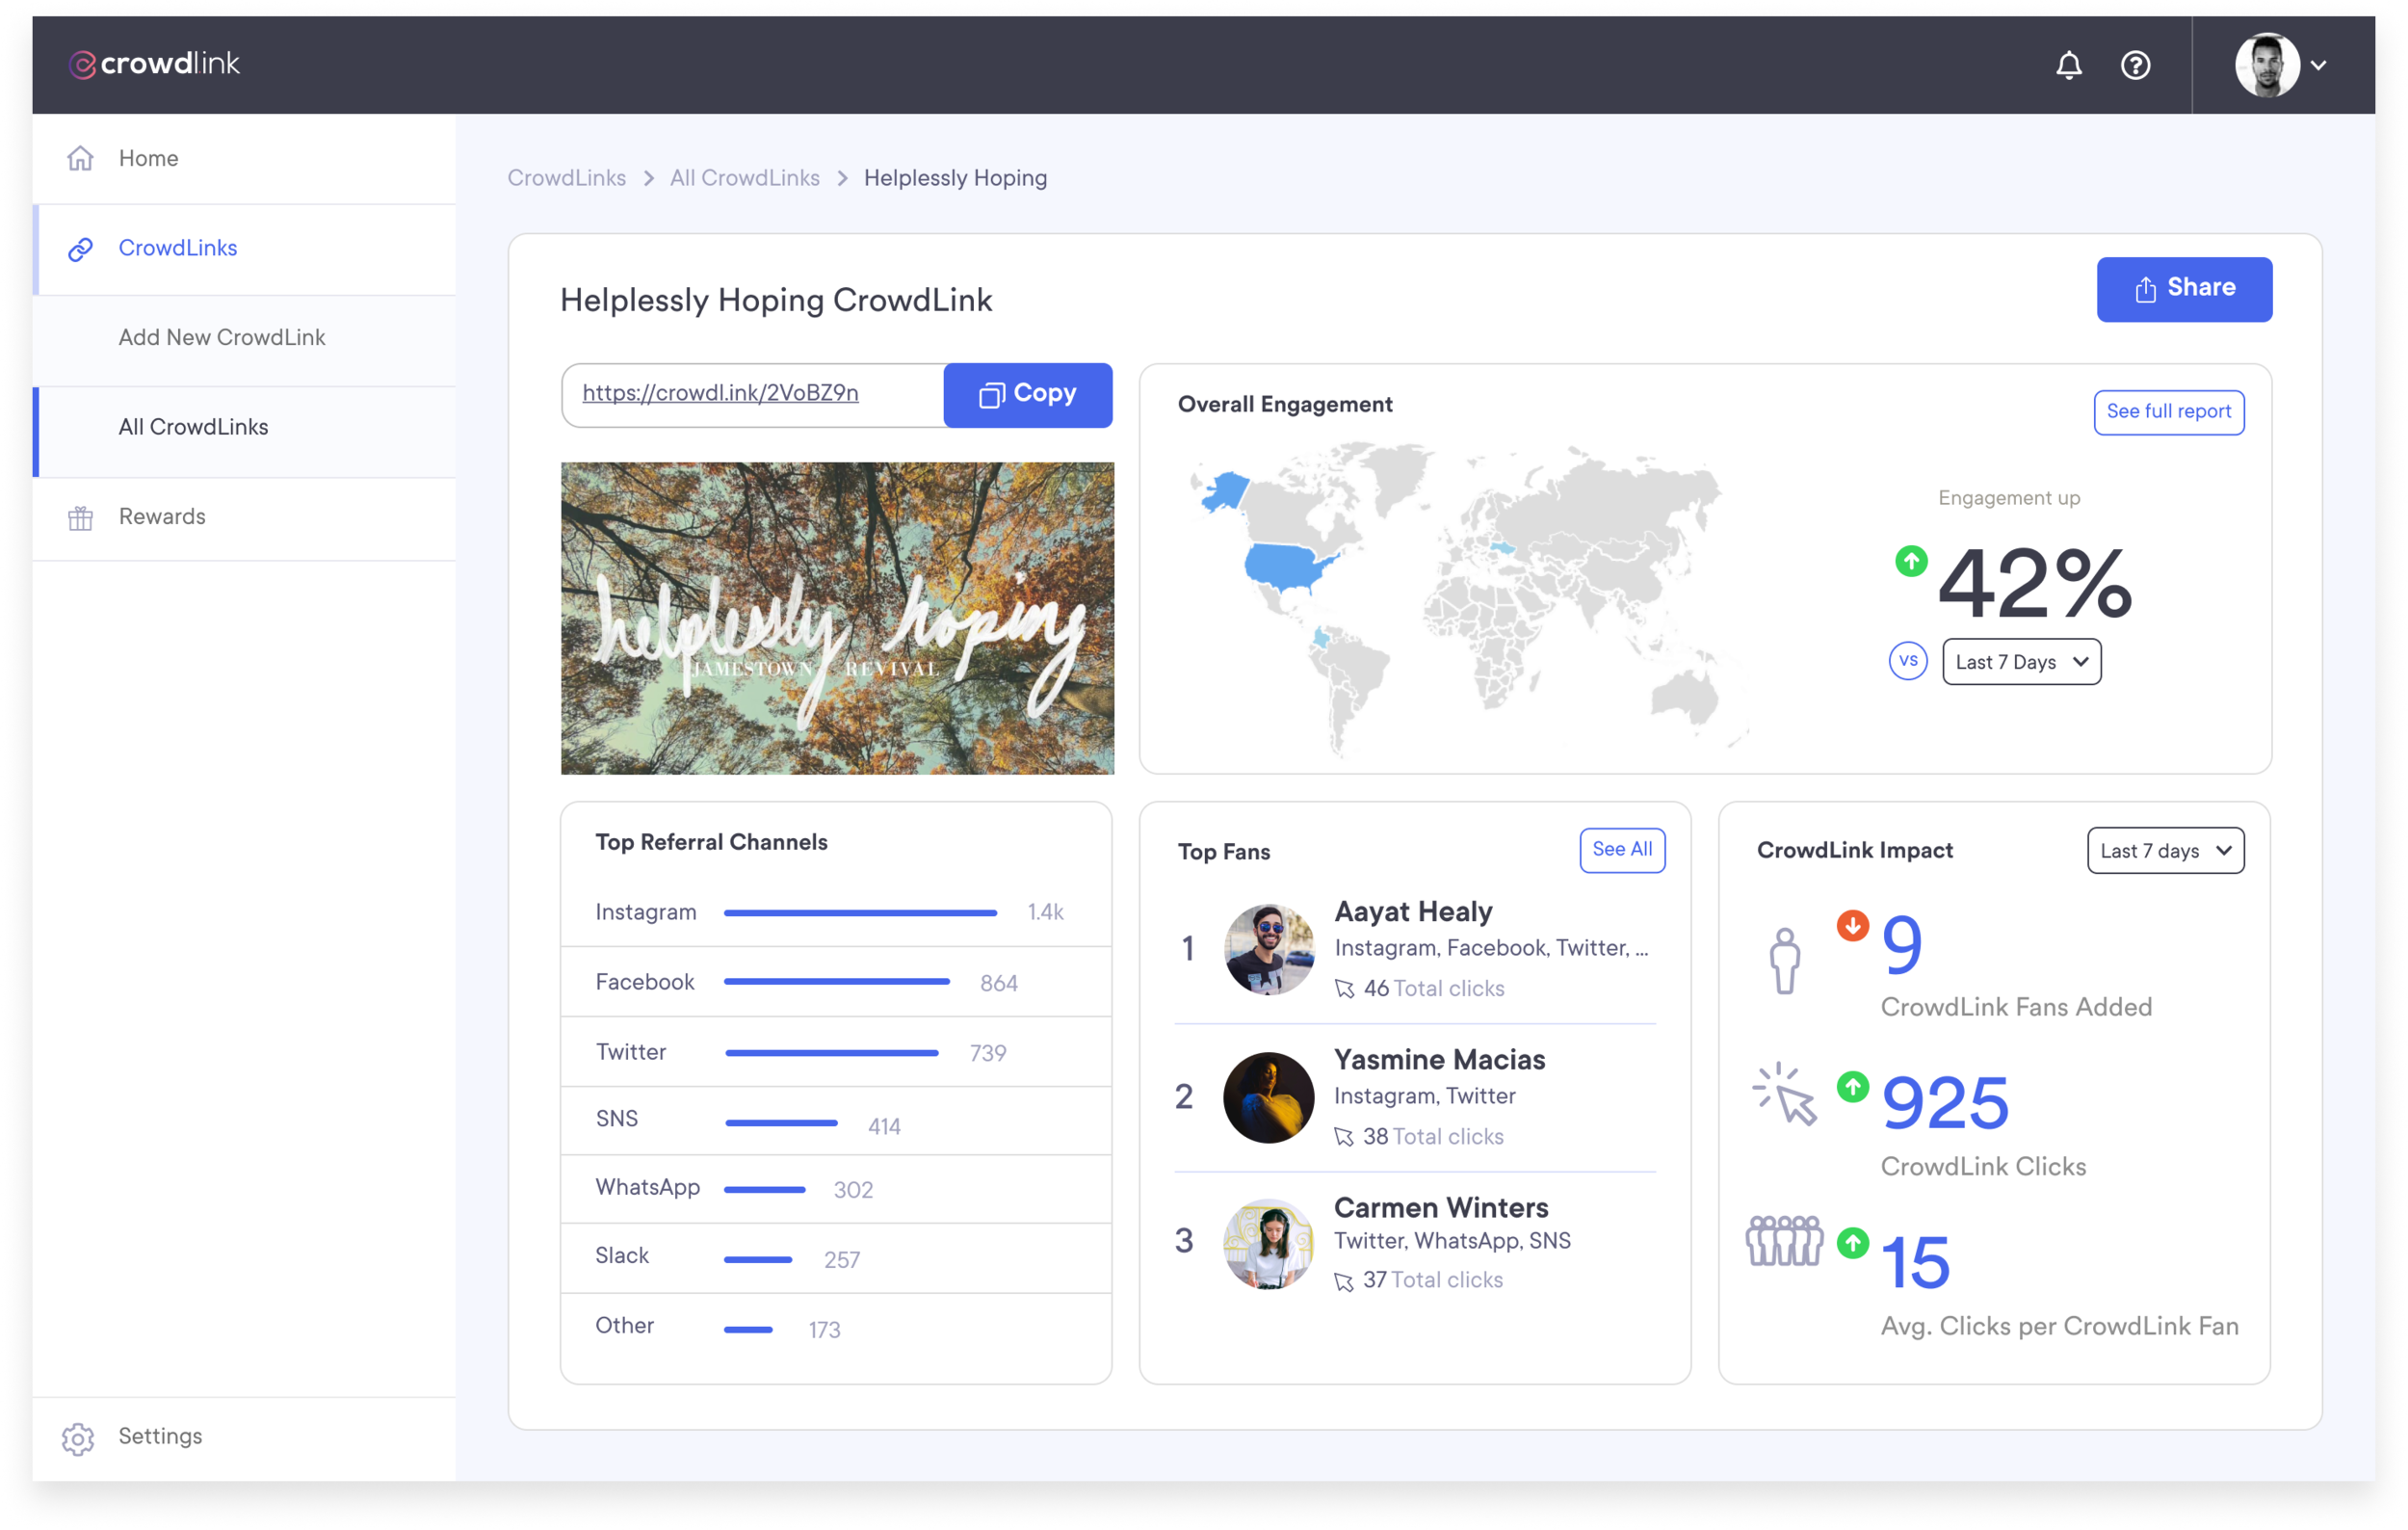Screen dimensions: 2408x1530
Task: Click the CrowdLink Clicks cursor icon
Action: tap(1785, 1095)
